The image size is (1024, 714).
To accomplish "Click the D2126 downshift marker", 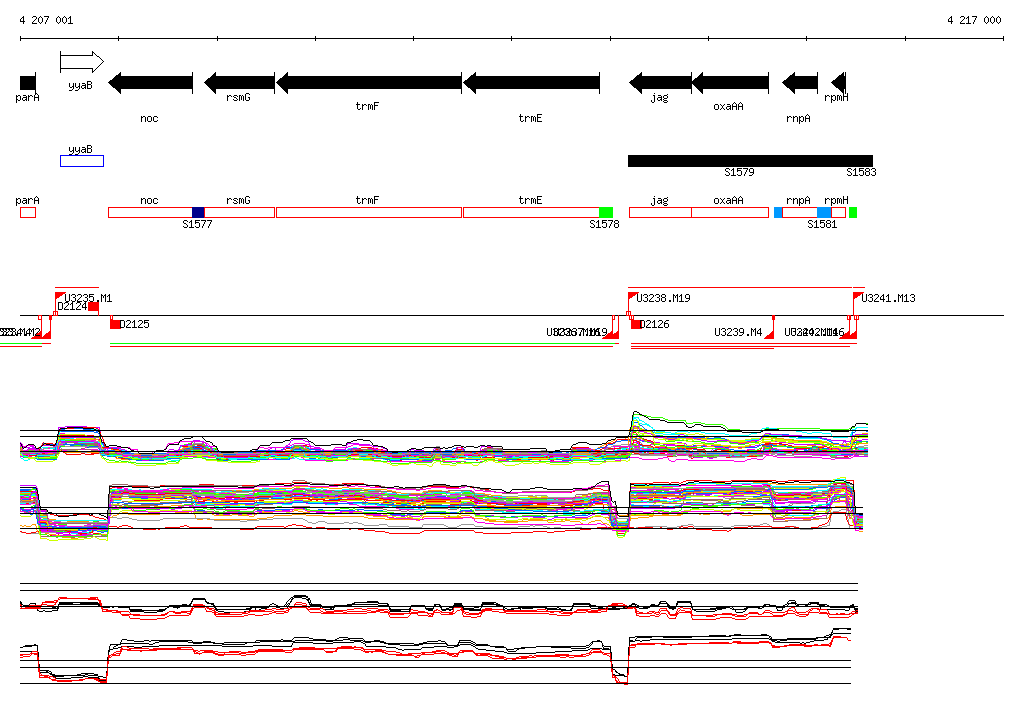I will pos(635,324).
